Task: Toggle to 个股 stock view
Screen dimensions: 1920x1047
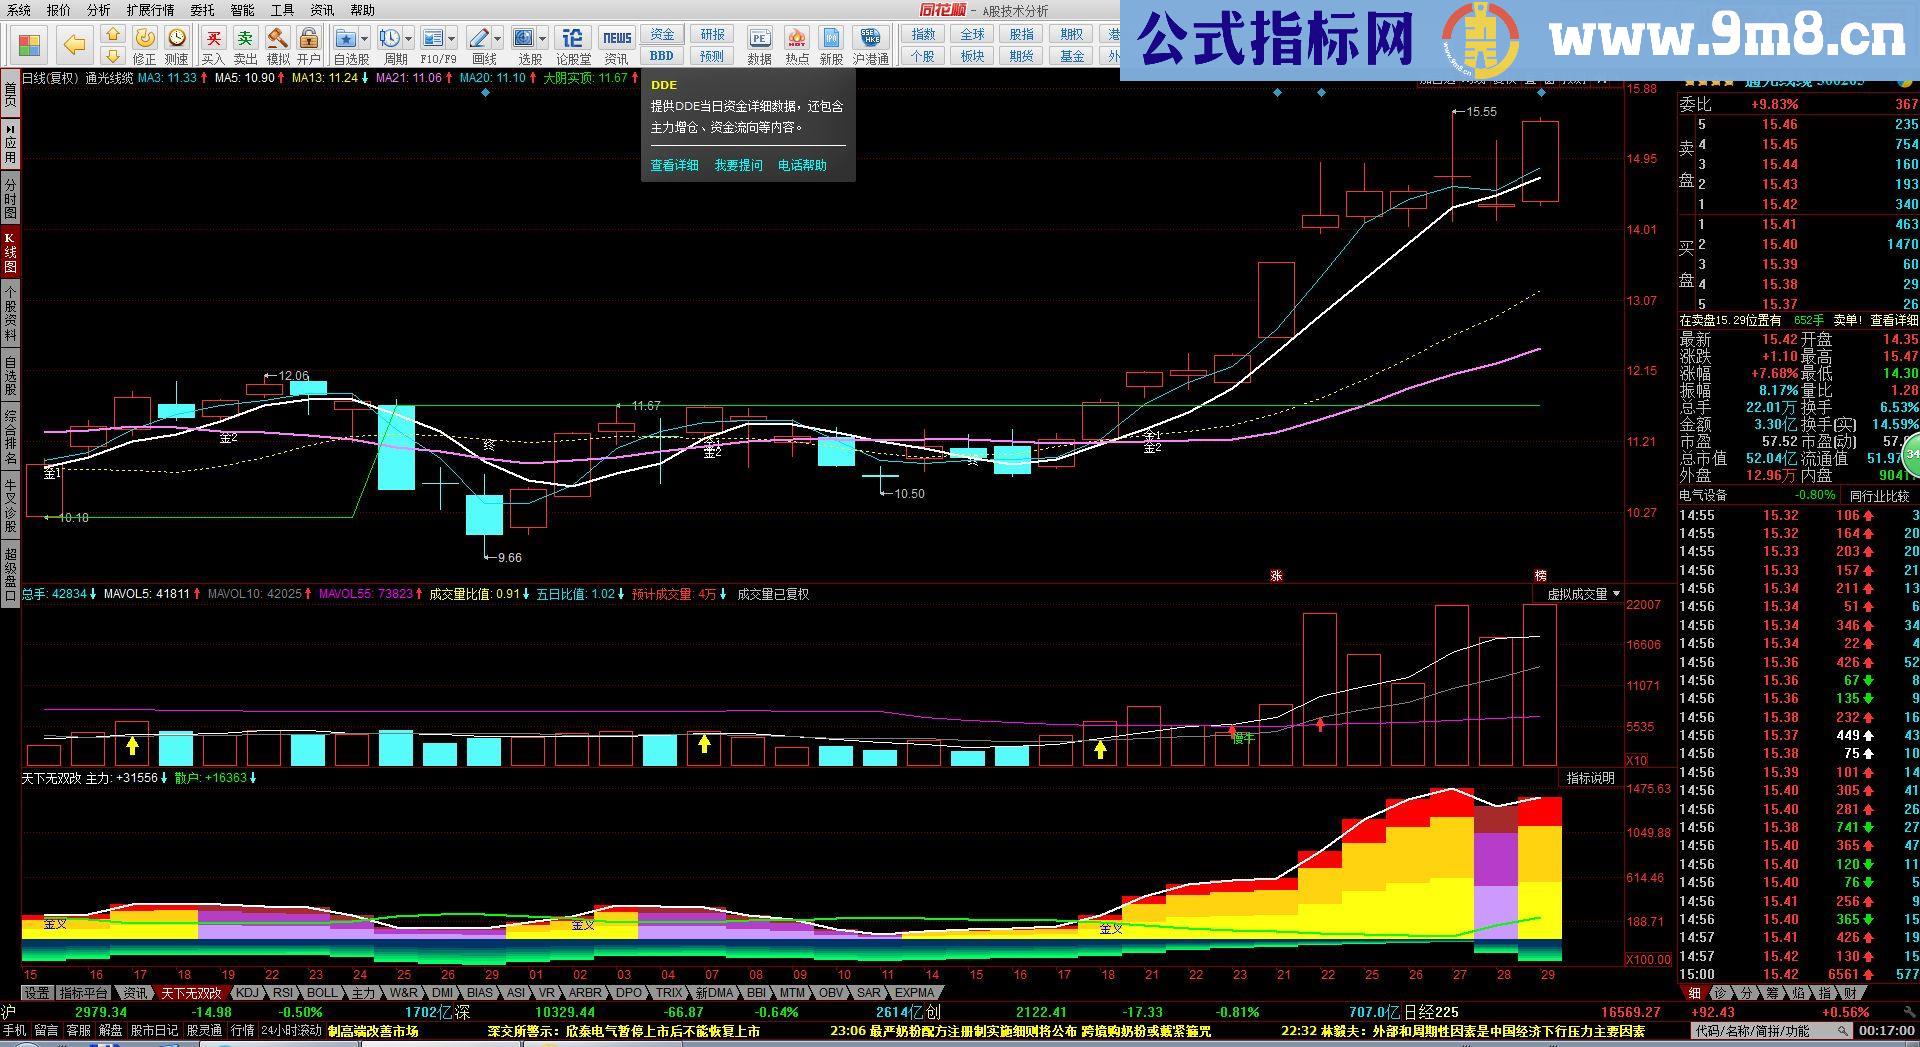Action: (922, 56)
